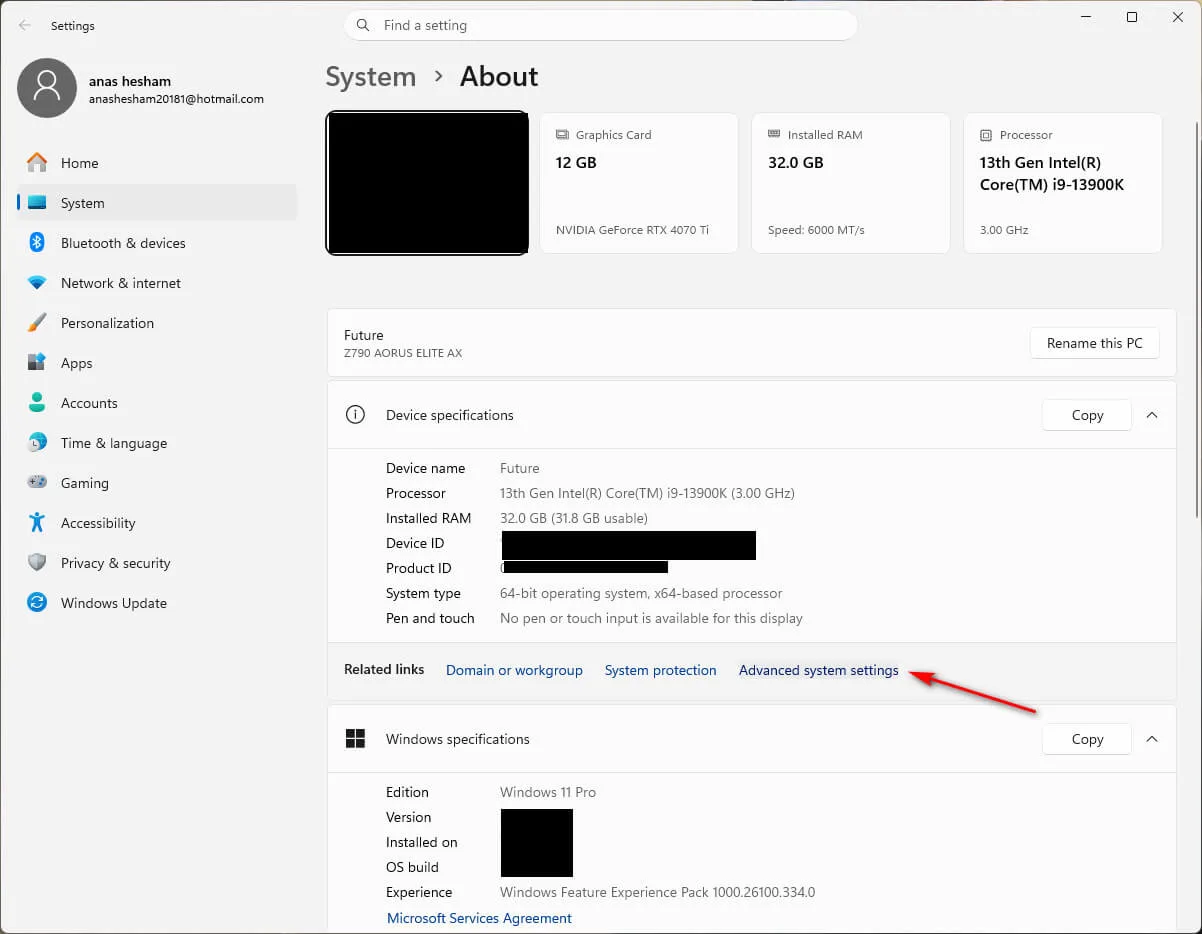The width and height of the screenshot is (1202, 934).
Task: Go back using the back arrow
Action: [25, 26]
